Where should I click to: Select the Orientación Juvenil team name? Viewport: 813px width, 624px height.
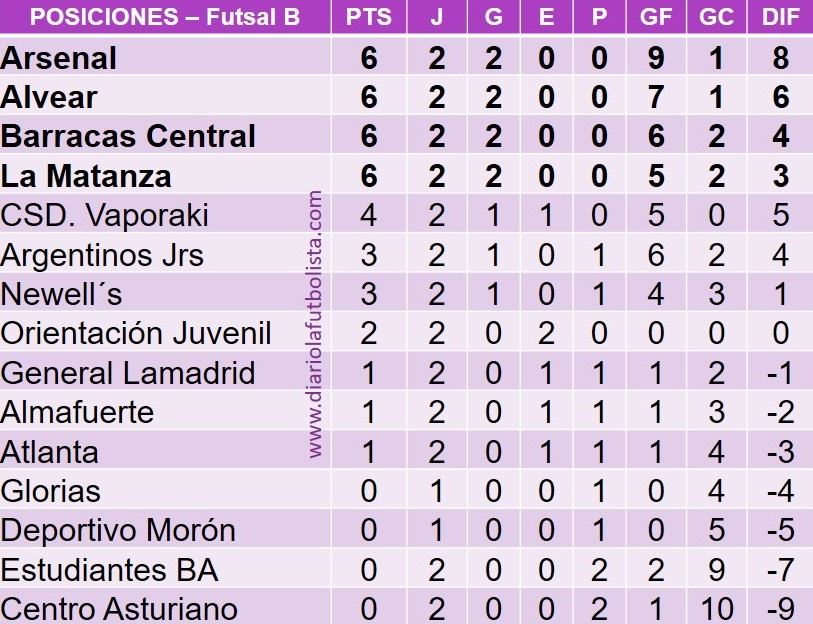136,333
